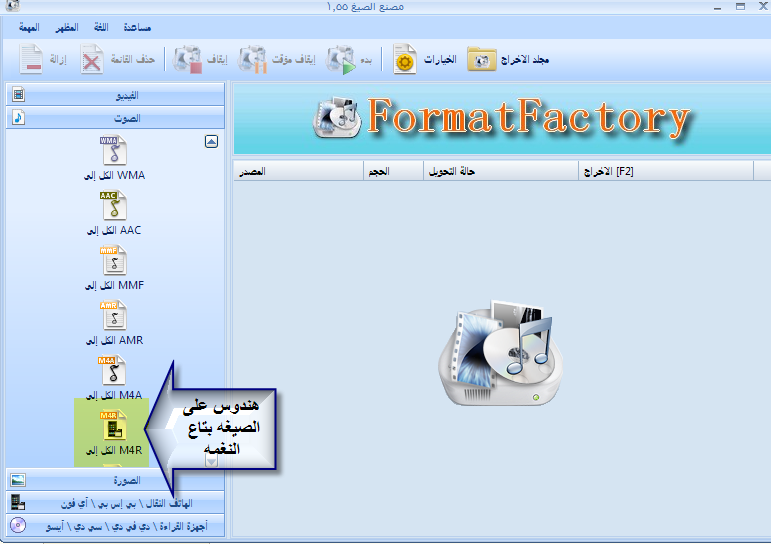Click the Remove (إزالة) toolbar icon

coord(31,60)
